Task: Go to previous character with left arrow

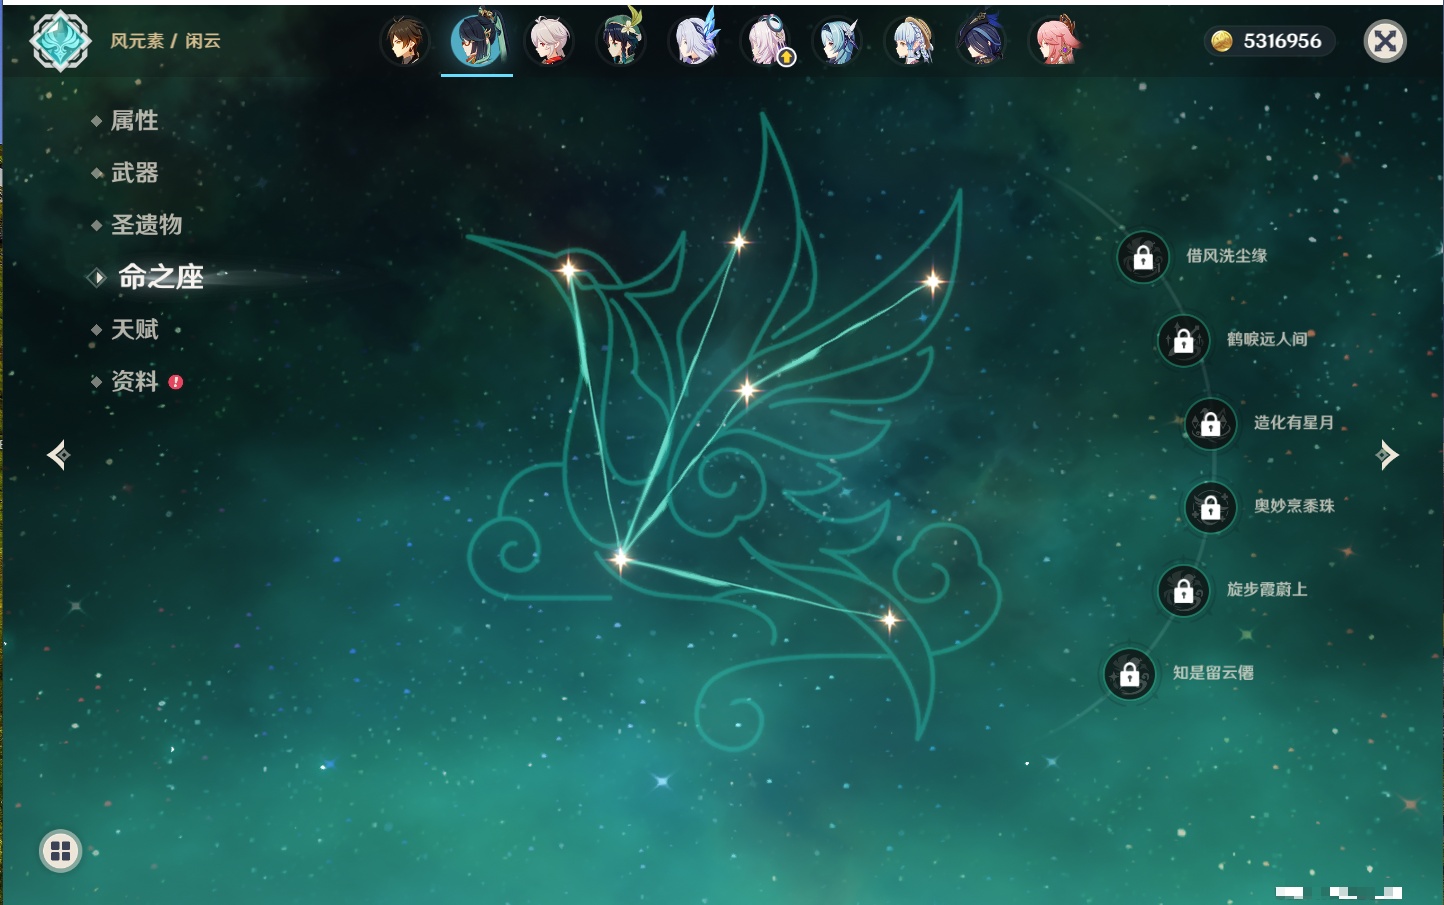Action: tap(58, 455)
